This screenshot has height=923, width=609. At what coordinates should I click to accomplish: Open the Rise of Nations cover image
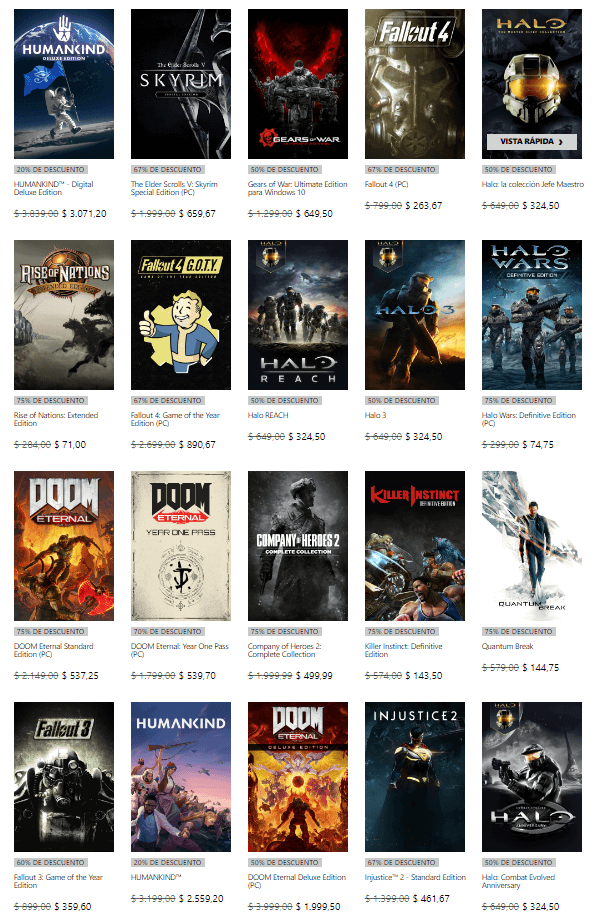coord(64,315)
